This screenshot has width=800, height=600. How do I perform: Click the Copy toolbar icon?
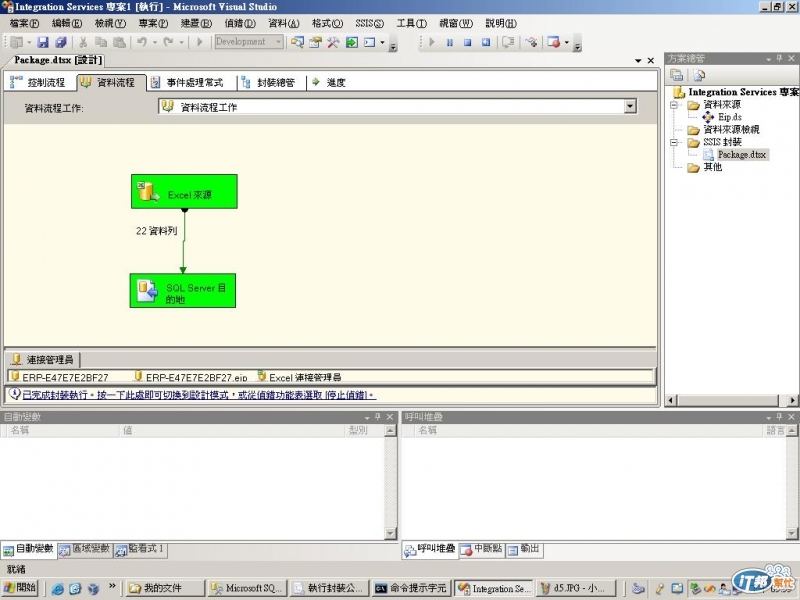point(101,42)
